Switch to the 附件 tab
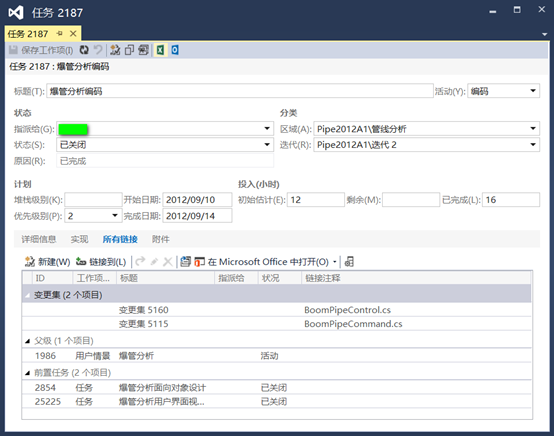The height and width of the screenshot is (436, 554). 160,239
